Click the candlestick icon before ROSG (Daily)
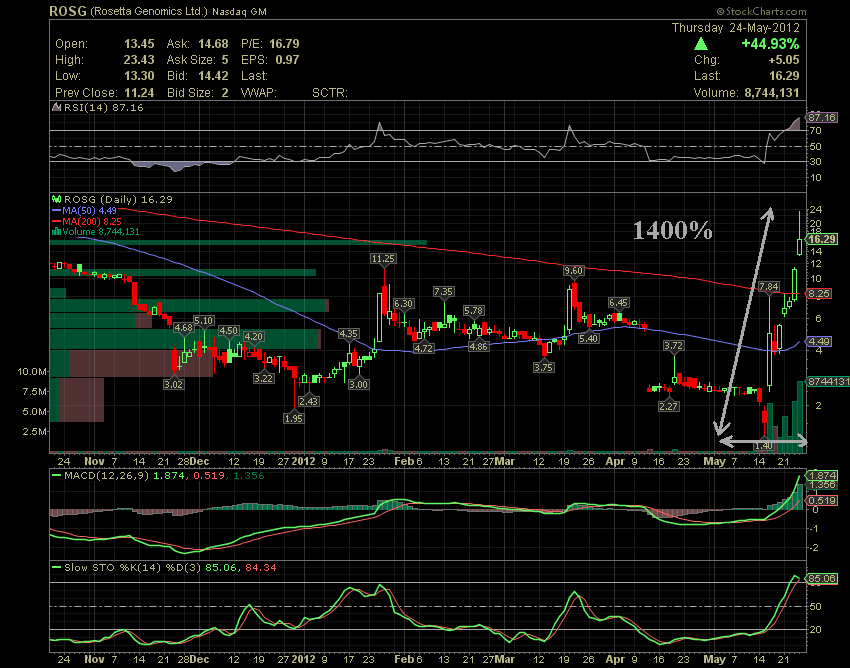 [56, 200]
